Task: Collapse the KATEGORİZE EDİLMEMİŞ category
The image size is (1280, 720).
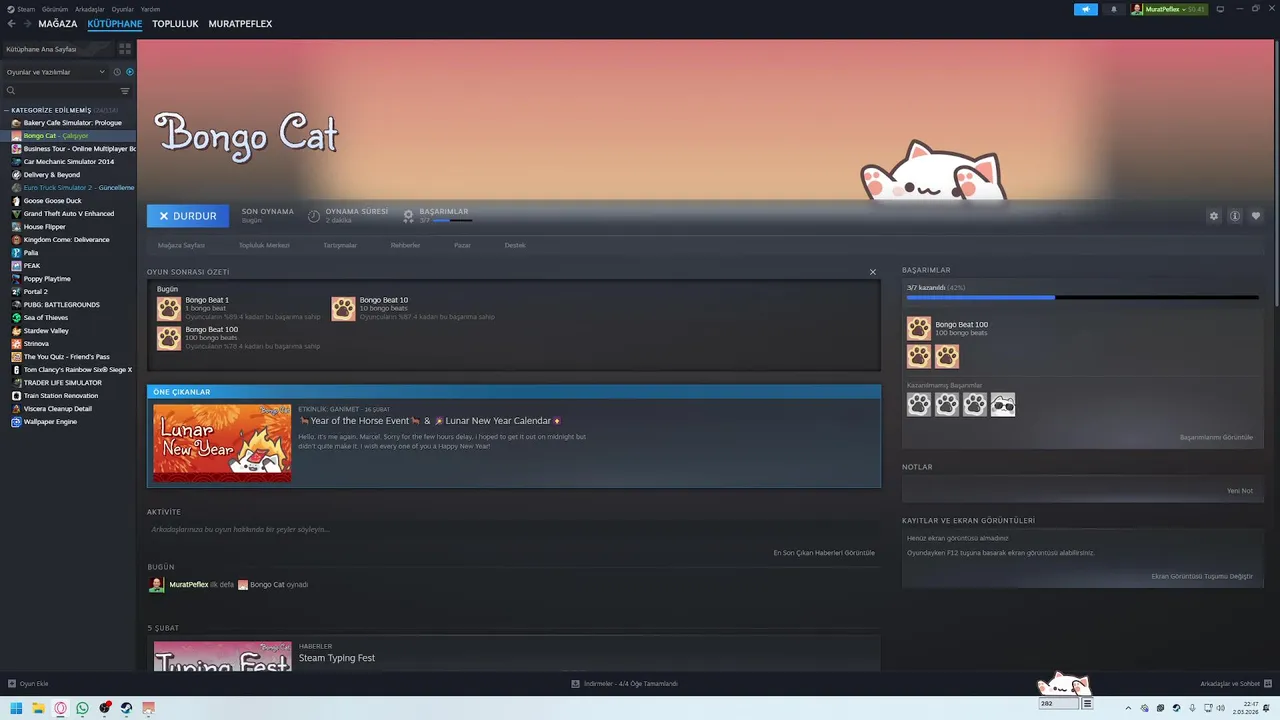Action: tap(60, 110)
